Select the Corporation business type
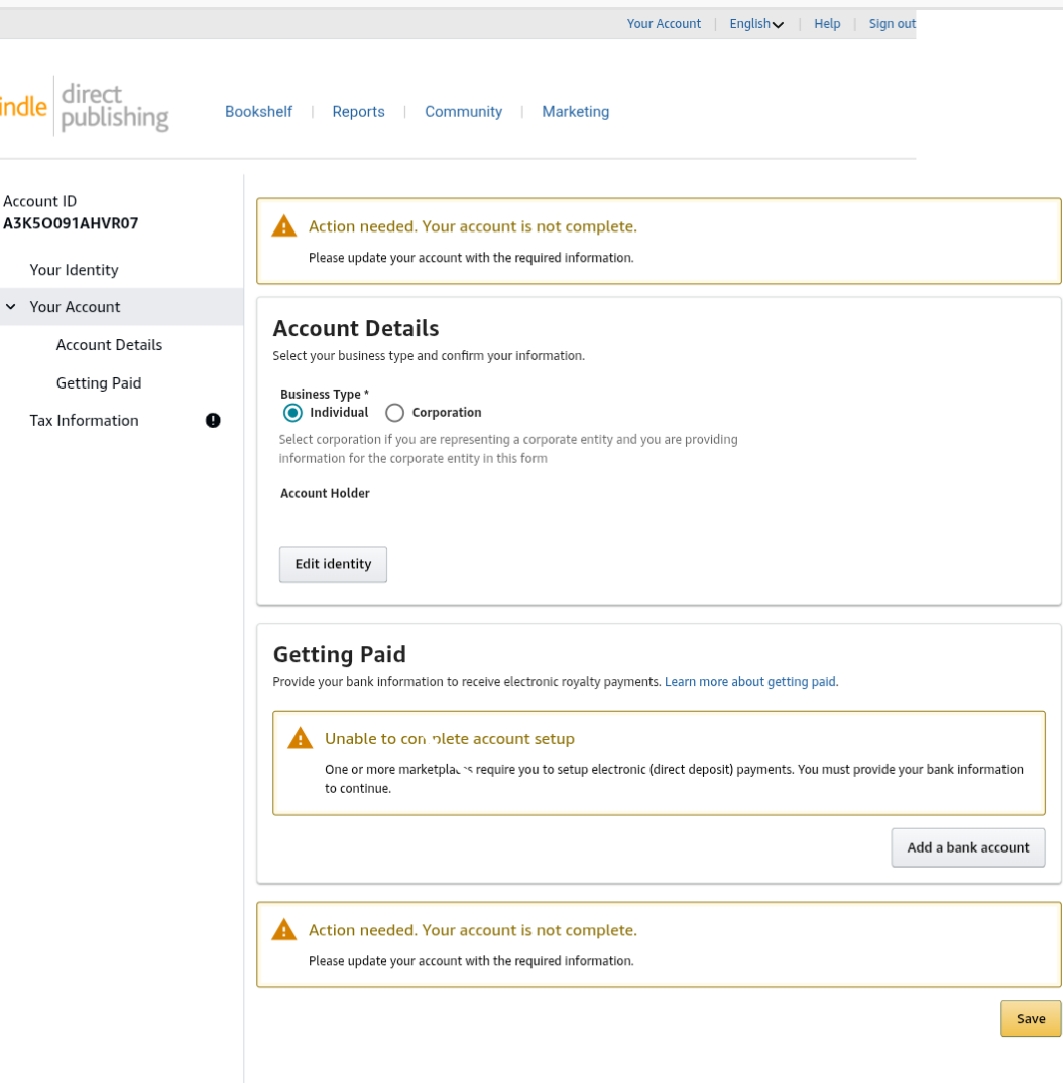This screenshot has width=1063, height=1083. (394, 413)
